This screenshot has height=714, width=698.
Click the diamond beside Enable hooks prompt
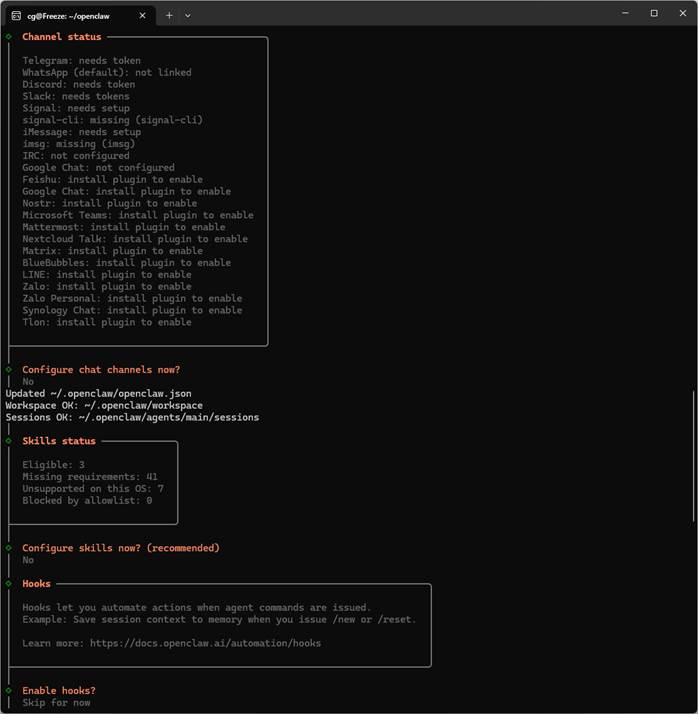tap(9, 691)
